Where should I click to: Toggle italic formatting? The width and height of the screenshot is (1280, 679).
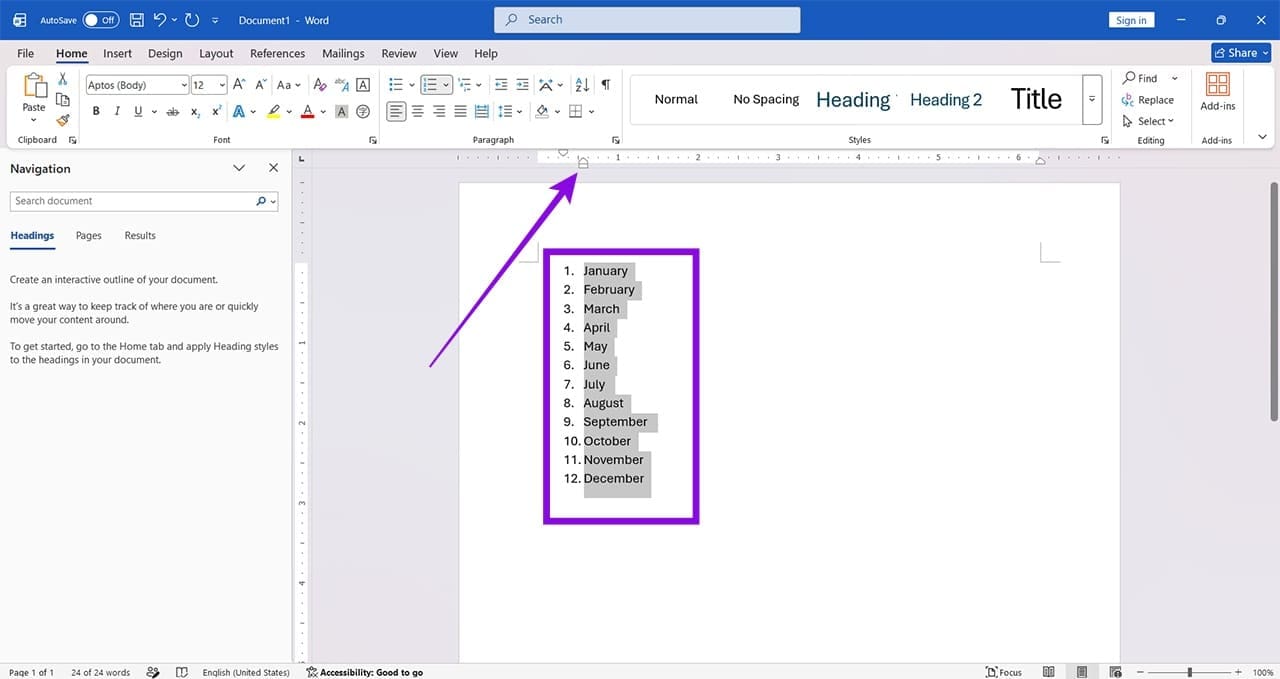[x=117, y=111]
